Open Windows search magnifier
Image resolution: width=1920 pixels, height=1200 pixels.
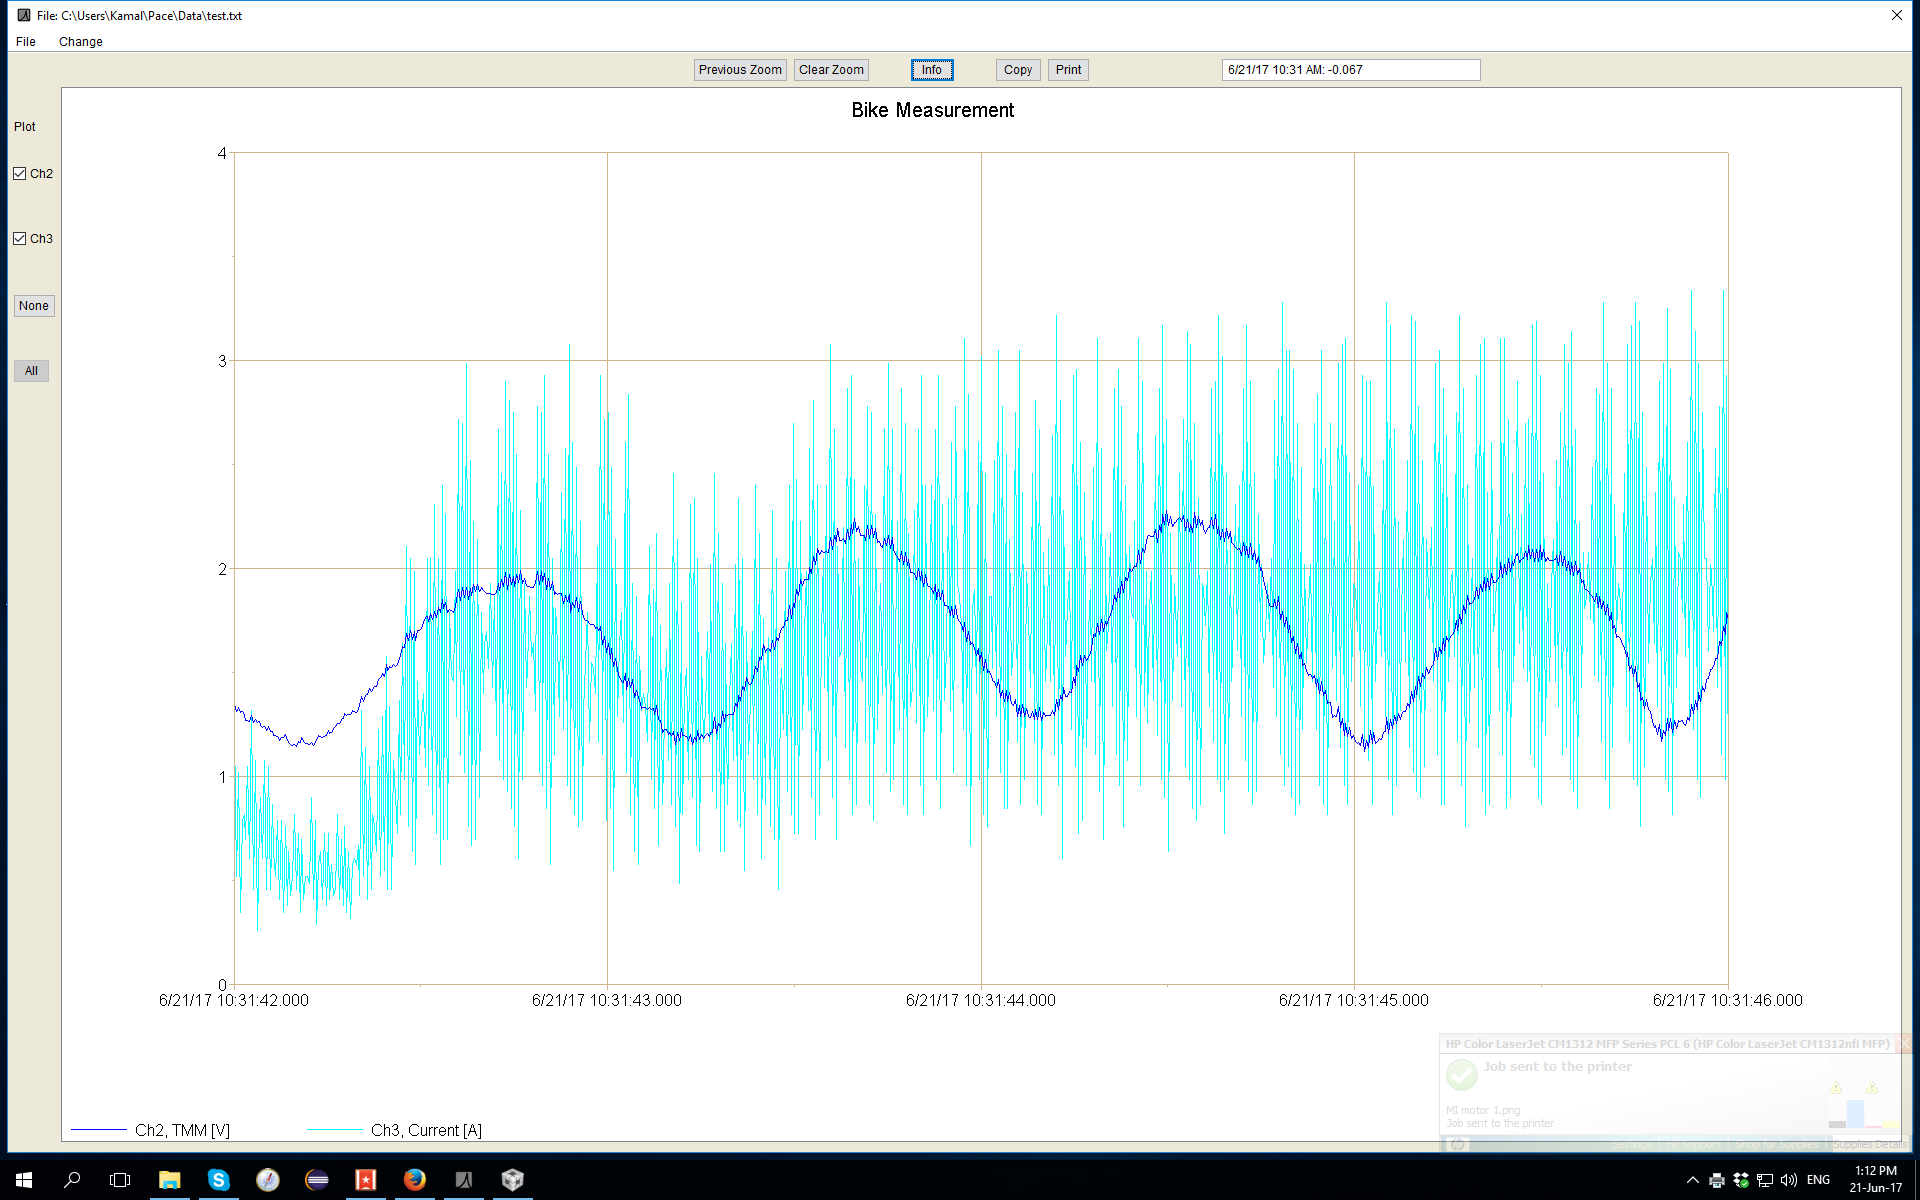point(72,1180)
